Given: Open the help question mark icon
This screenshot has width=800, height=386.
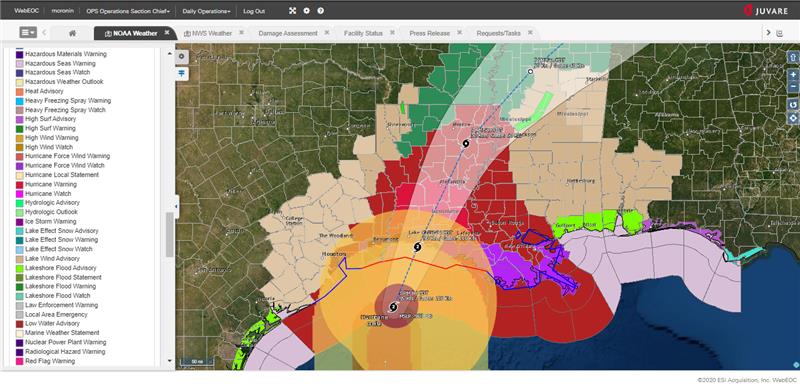Looking at the screenshot, I should 320,11.
